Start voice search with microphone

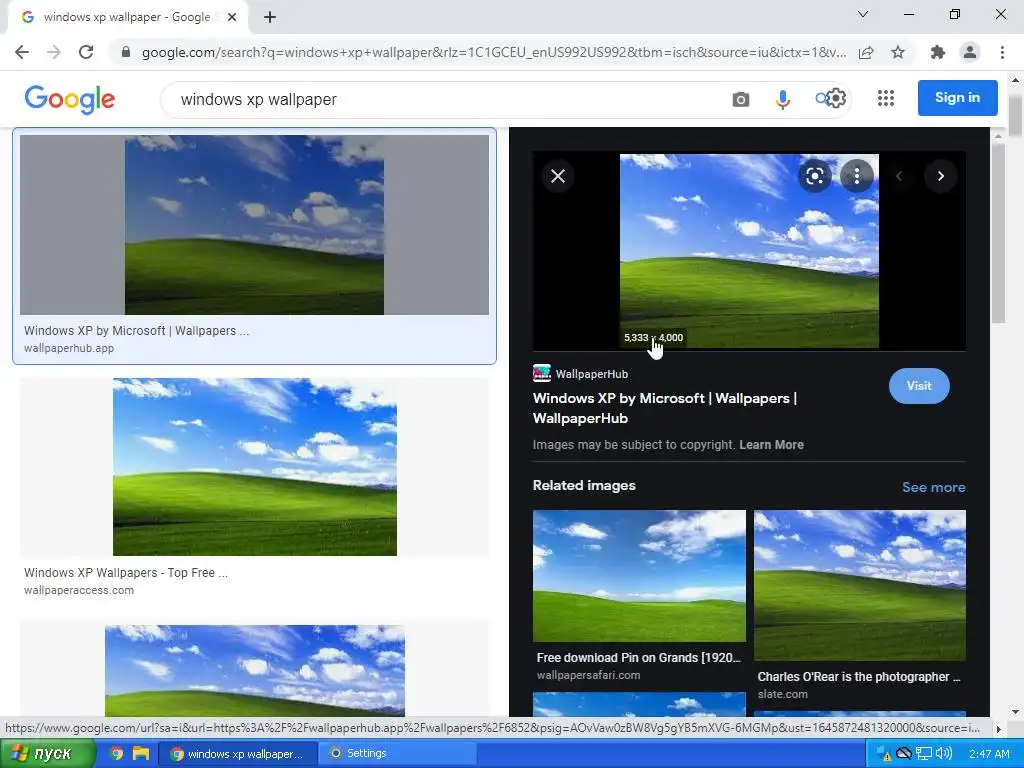(x=782, y=99)
